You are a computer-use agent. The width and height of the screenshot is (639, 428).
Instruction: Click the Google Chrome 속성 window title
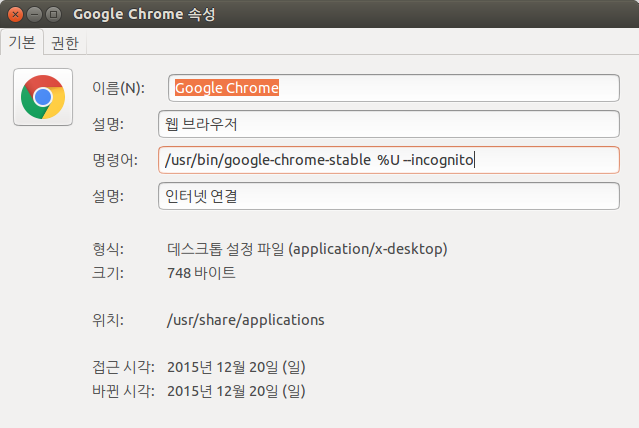[x=144, y=15]
